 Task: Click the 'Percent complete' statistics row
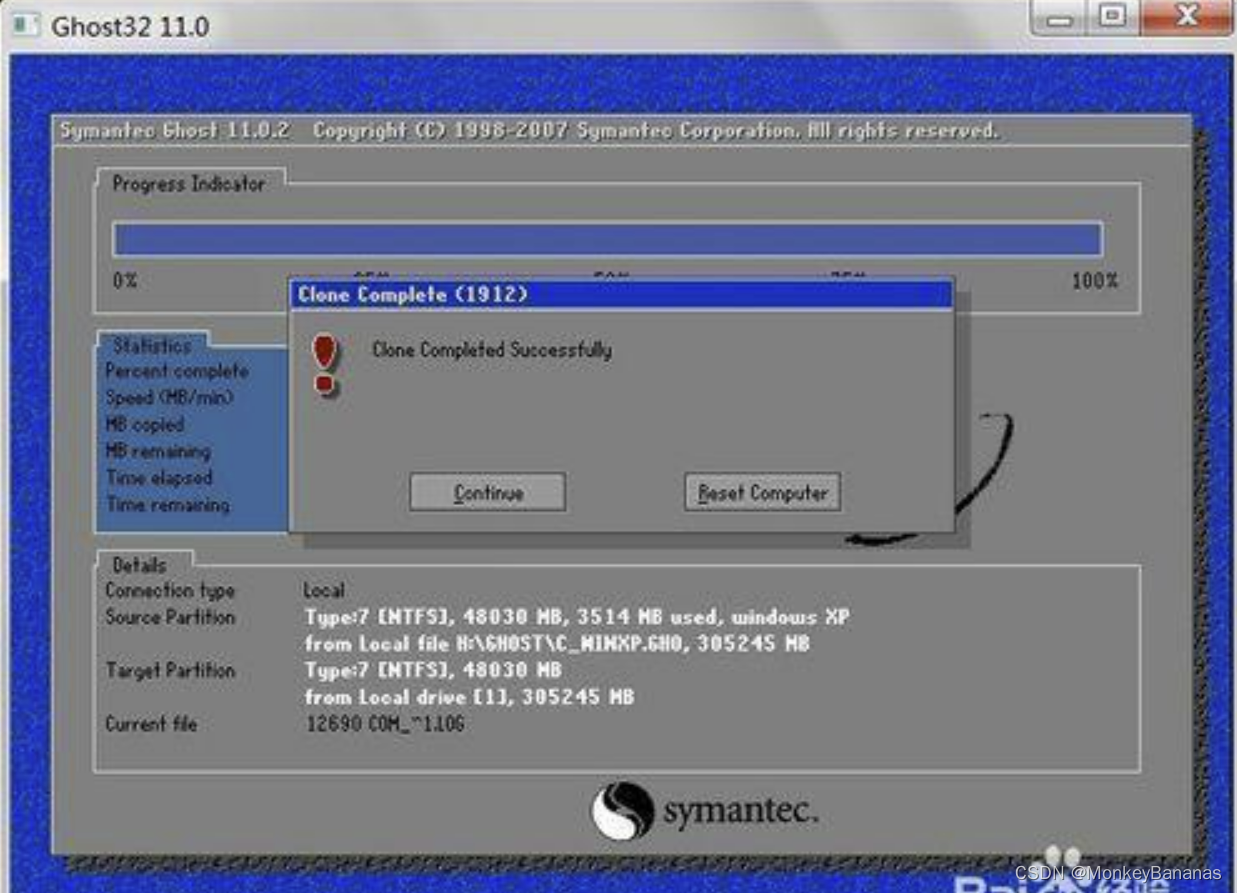177,371
